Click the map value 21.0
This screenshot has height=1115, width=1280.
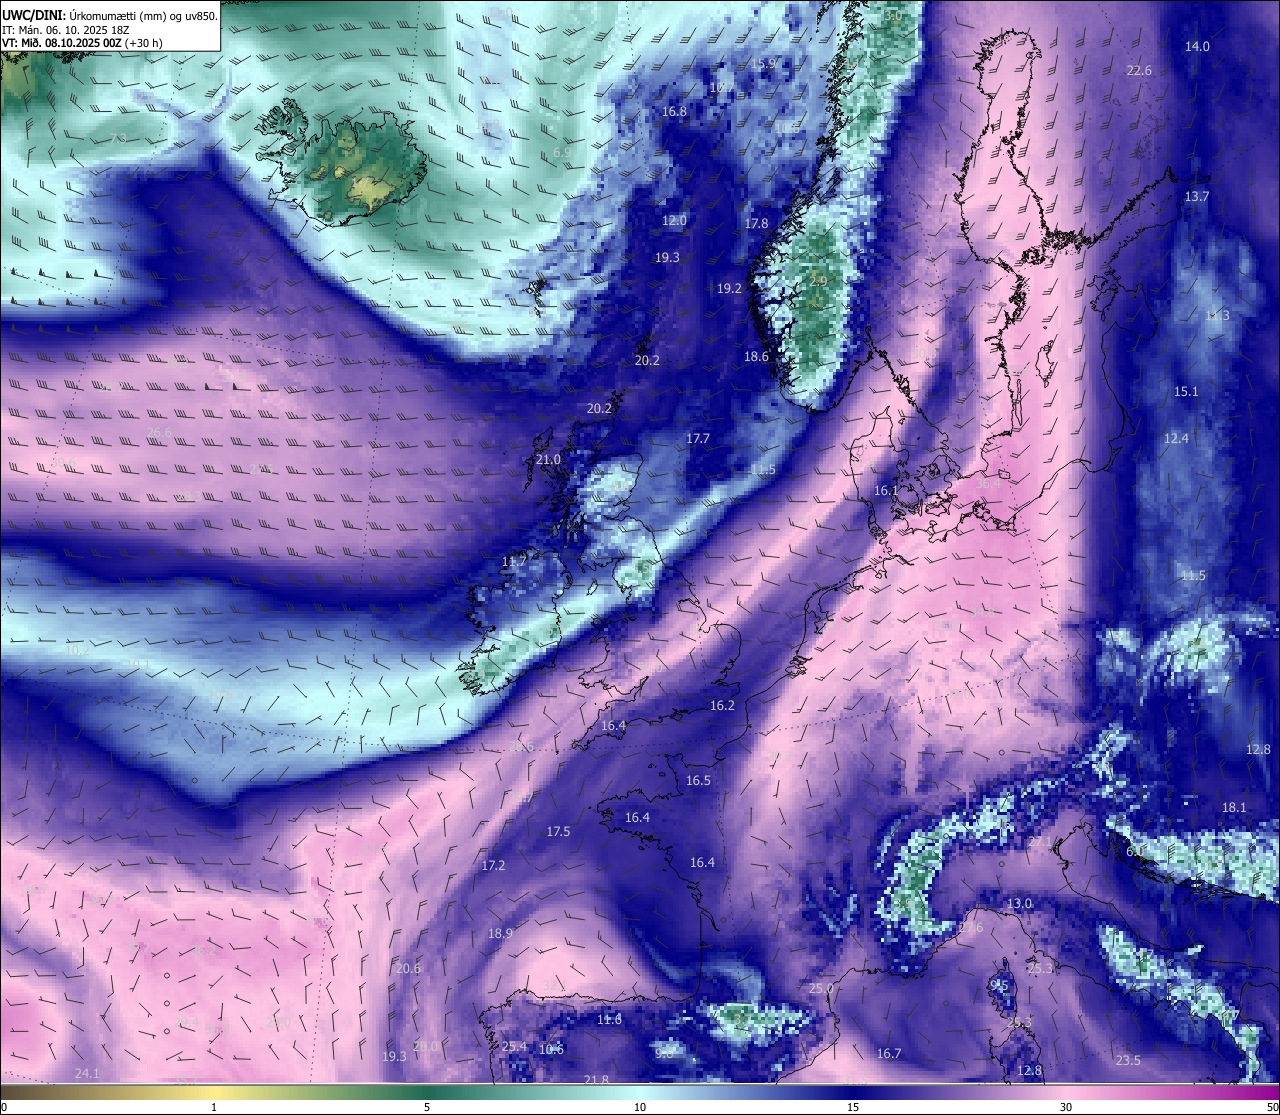point(548,460)
